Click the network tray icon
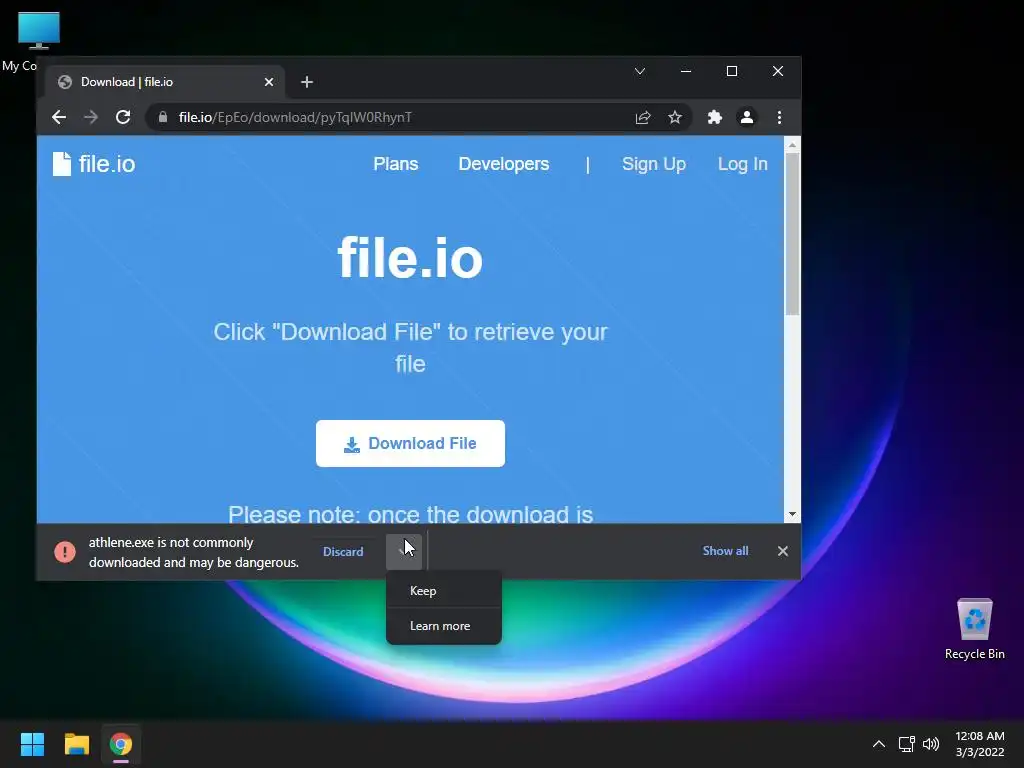Viewport: 1024px width, 768px height. pyautogui.click(x=906, y=744)
